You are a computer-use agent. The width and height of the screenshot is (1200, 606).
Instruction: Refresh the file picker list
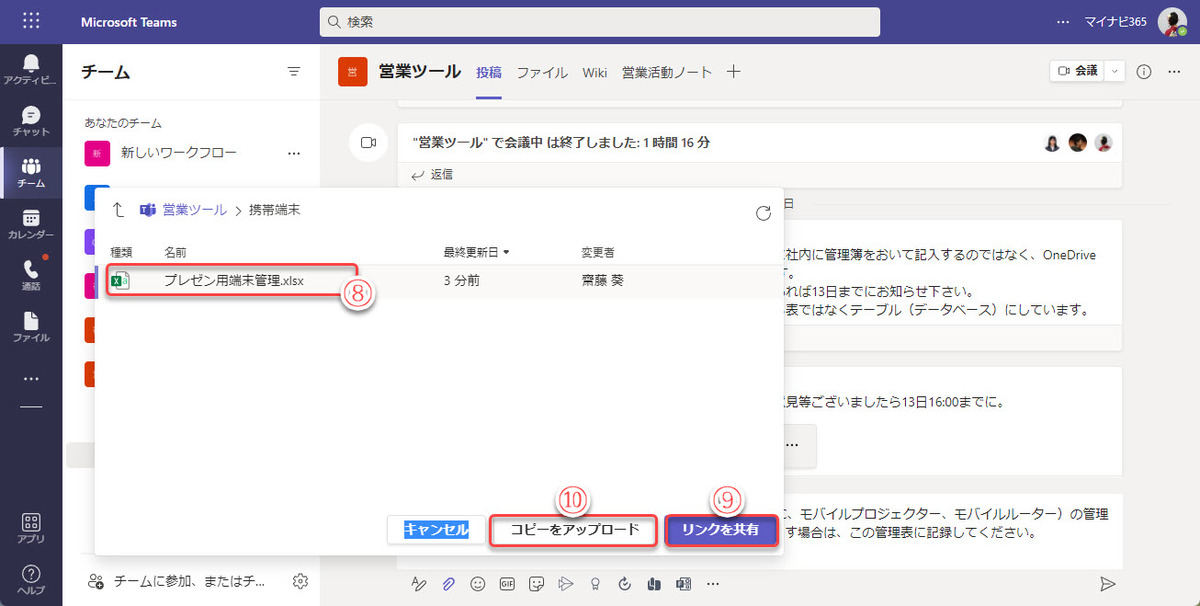coord(763,212)
